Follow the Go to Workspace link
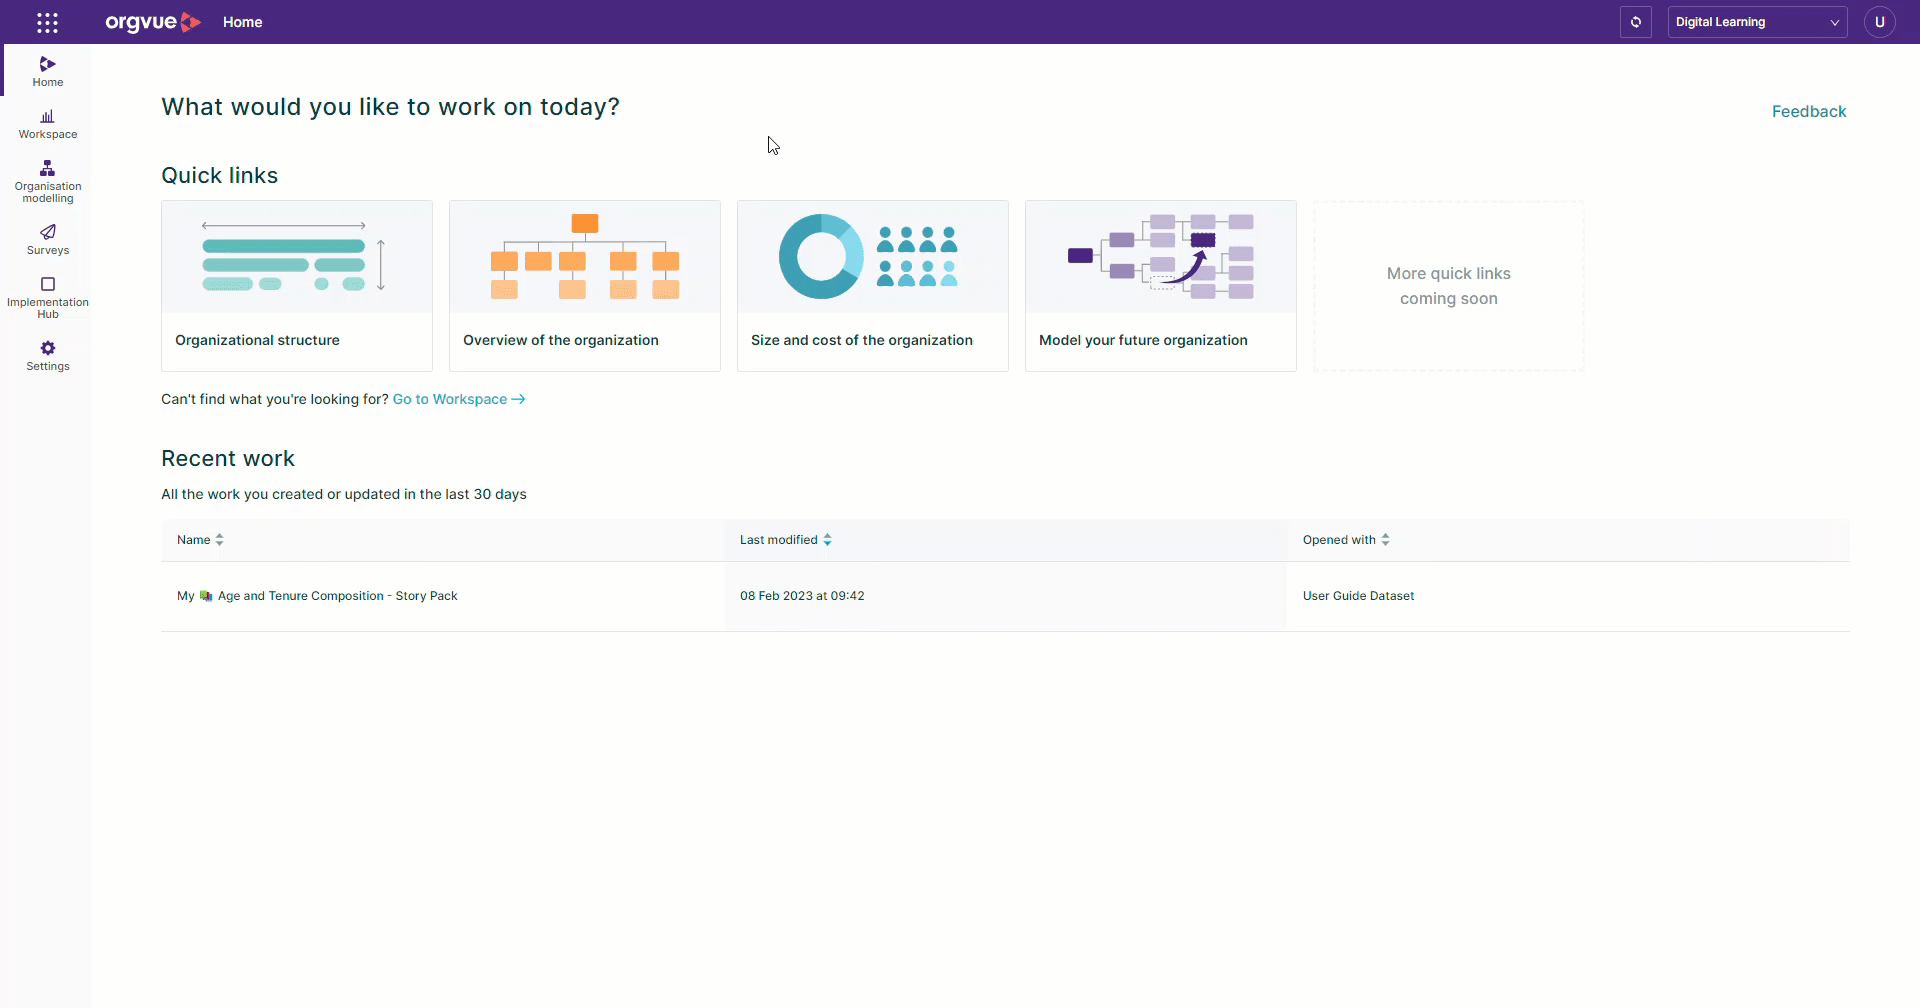This screenshot has height=1008, width=1920. point(458,399)
